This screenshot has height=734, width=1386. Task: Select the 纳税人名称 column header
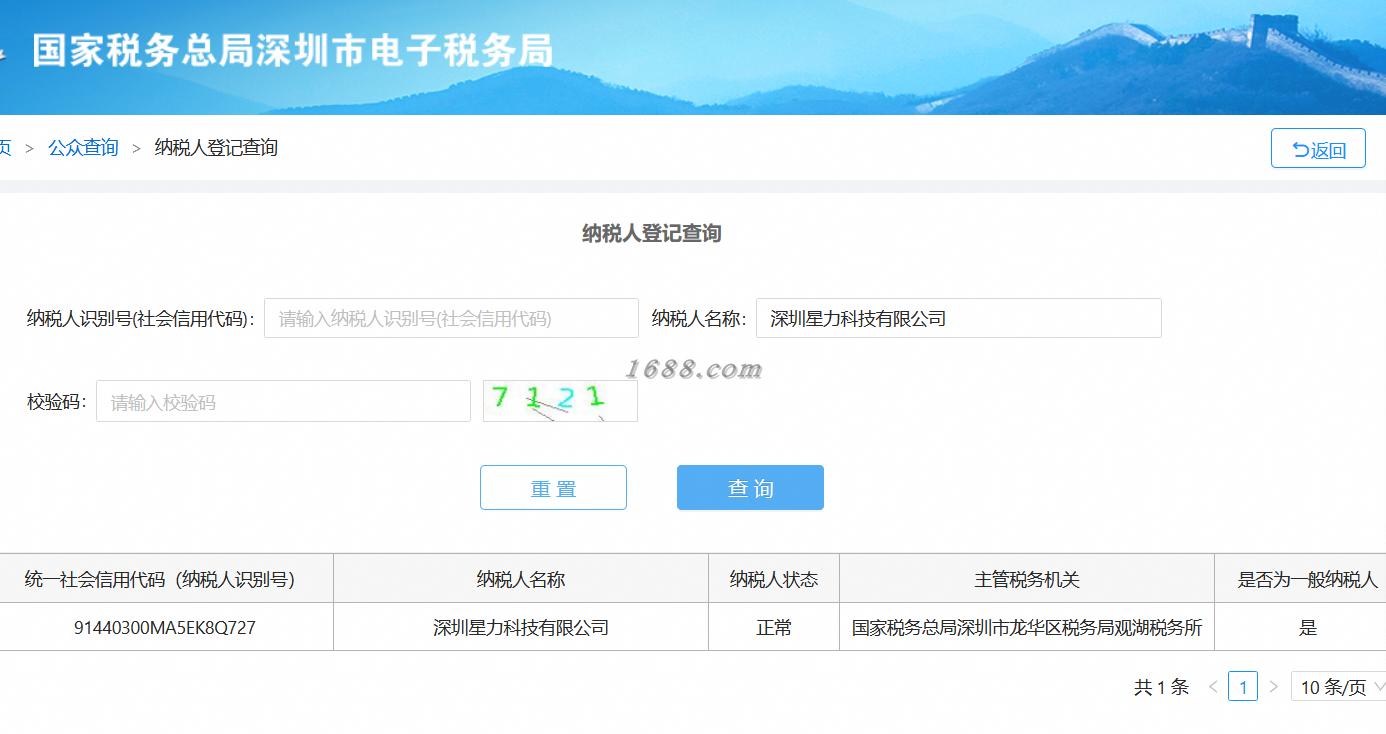(x=521, y=579)
